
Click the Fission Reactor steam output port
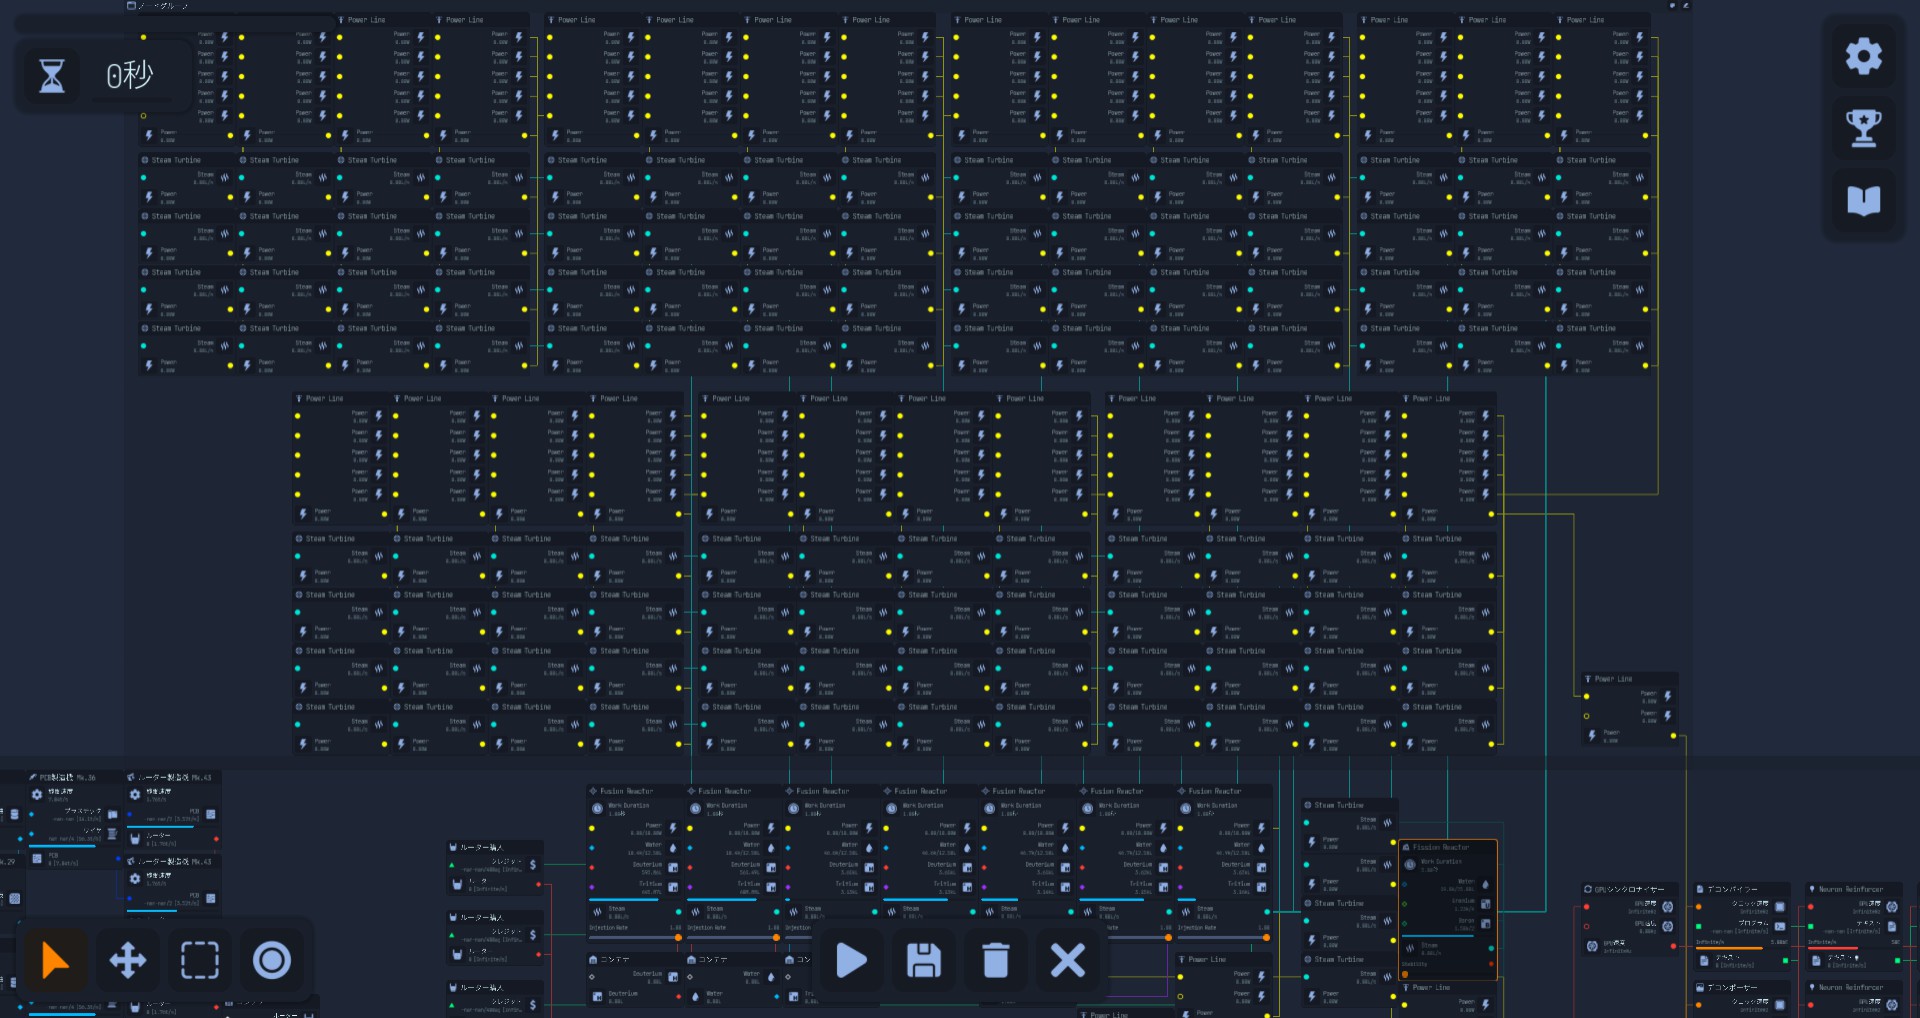[1491, 948]
